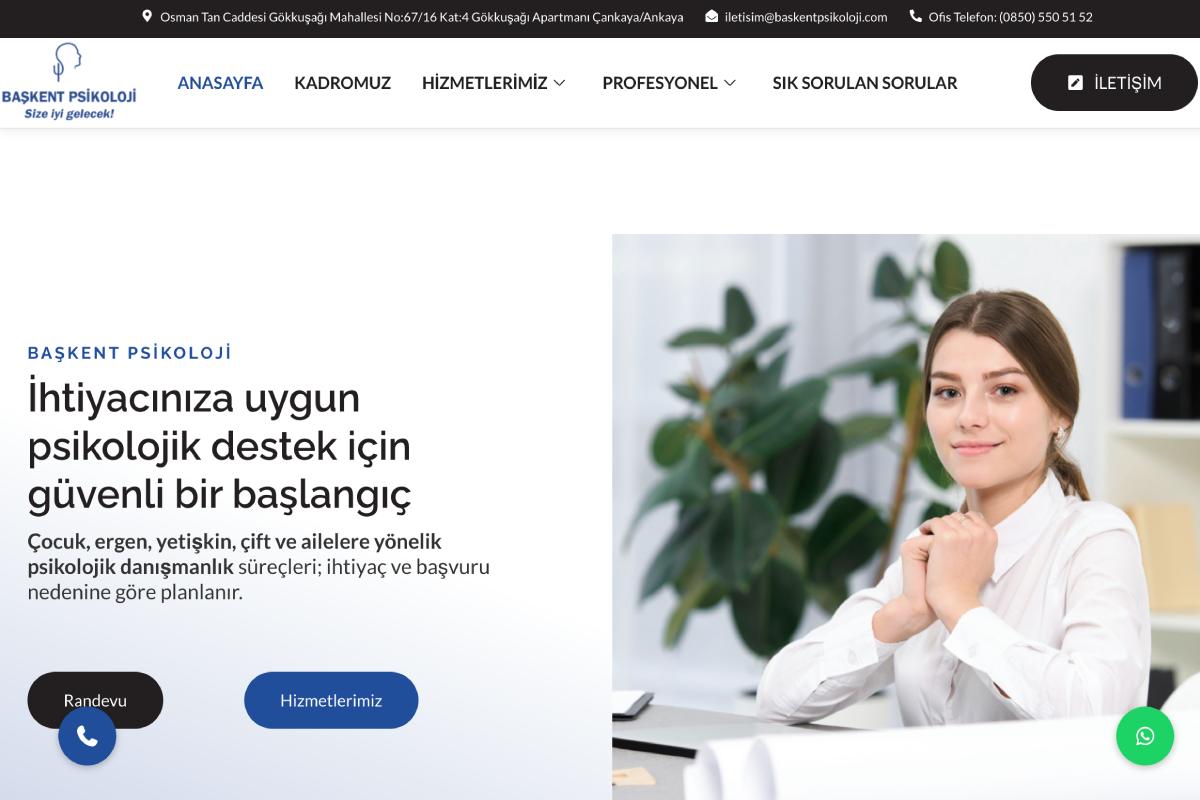Open SIK SORULAN SORULAR page

coord(865,83)
